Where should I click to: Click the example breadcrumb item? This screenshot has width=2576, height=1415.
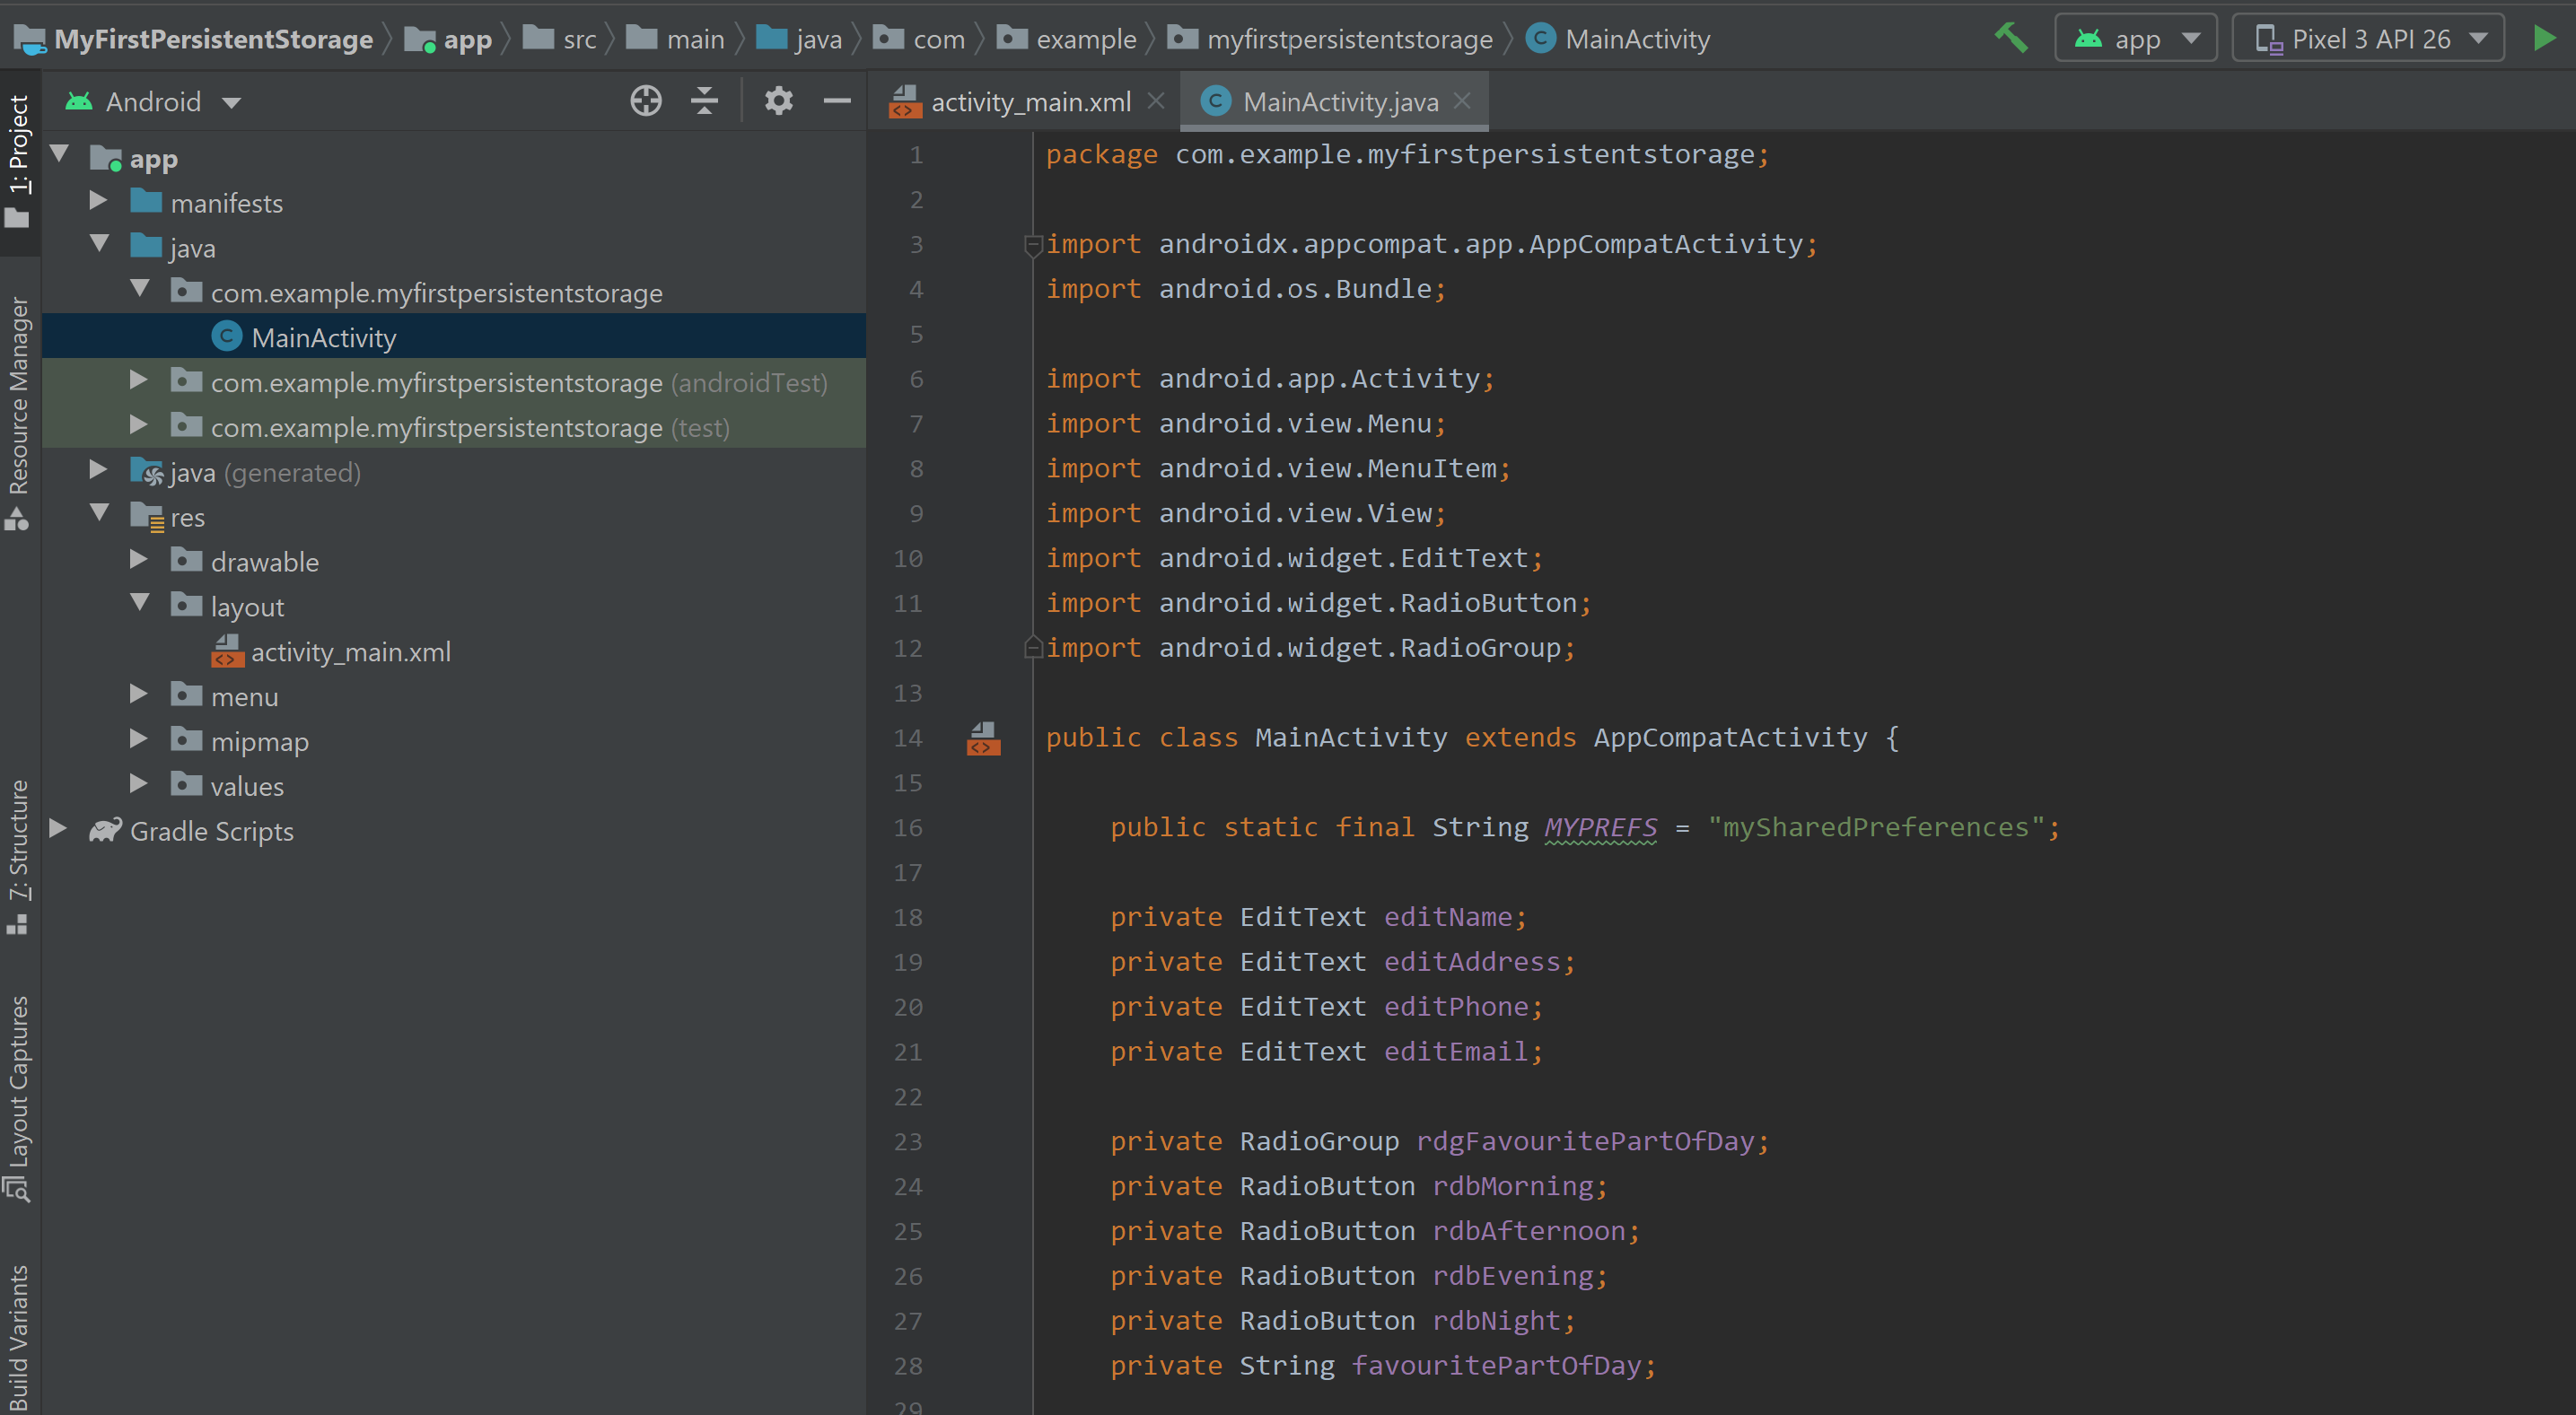coord(1066,39)
